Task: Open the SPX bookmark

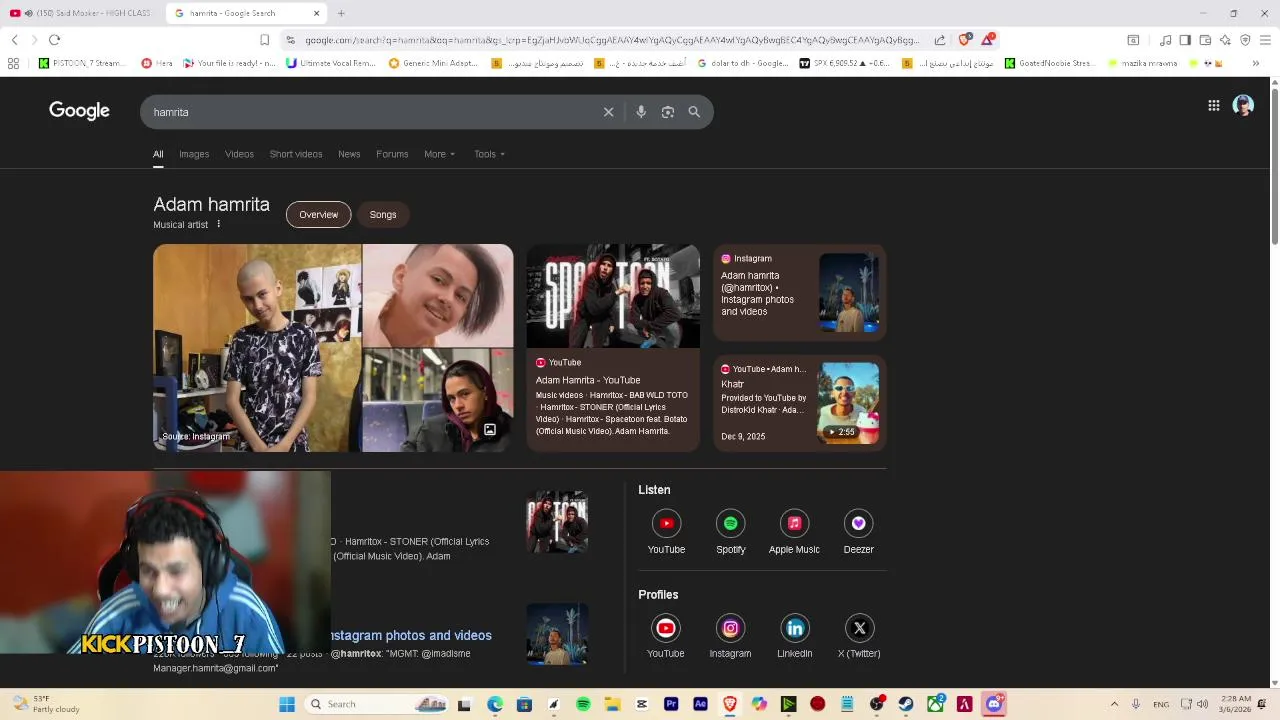Action: coord(845,63)
